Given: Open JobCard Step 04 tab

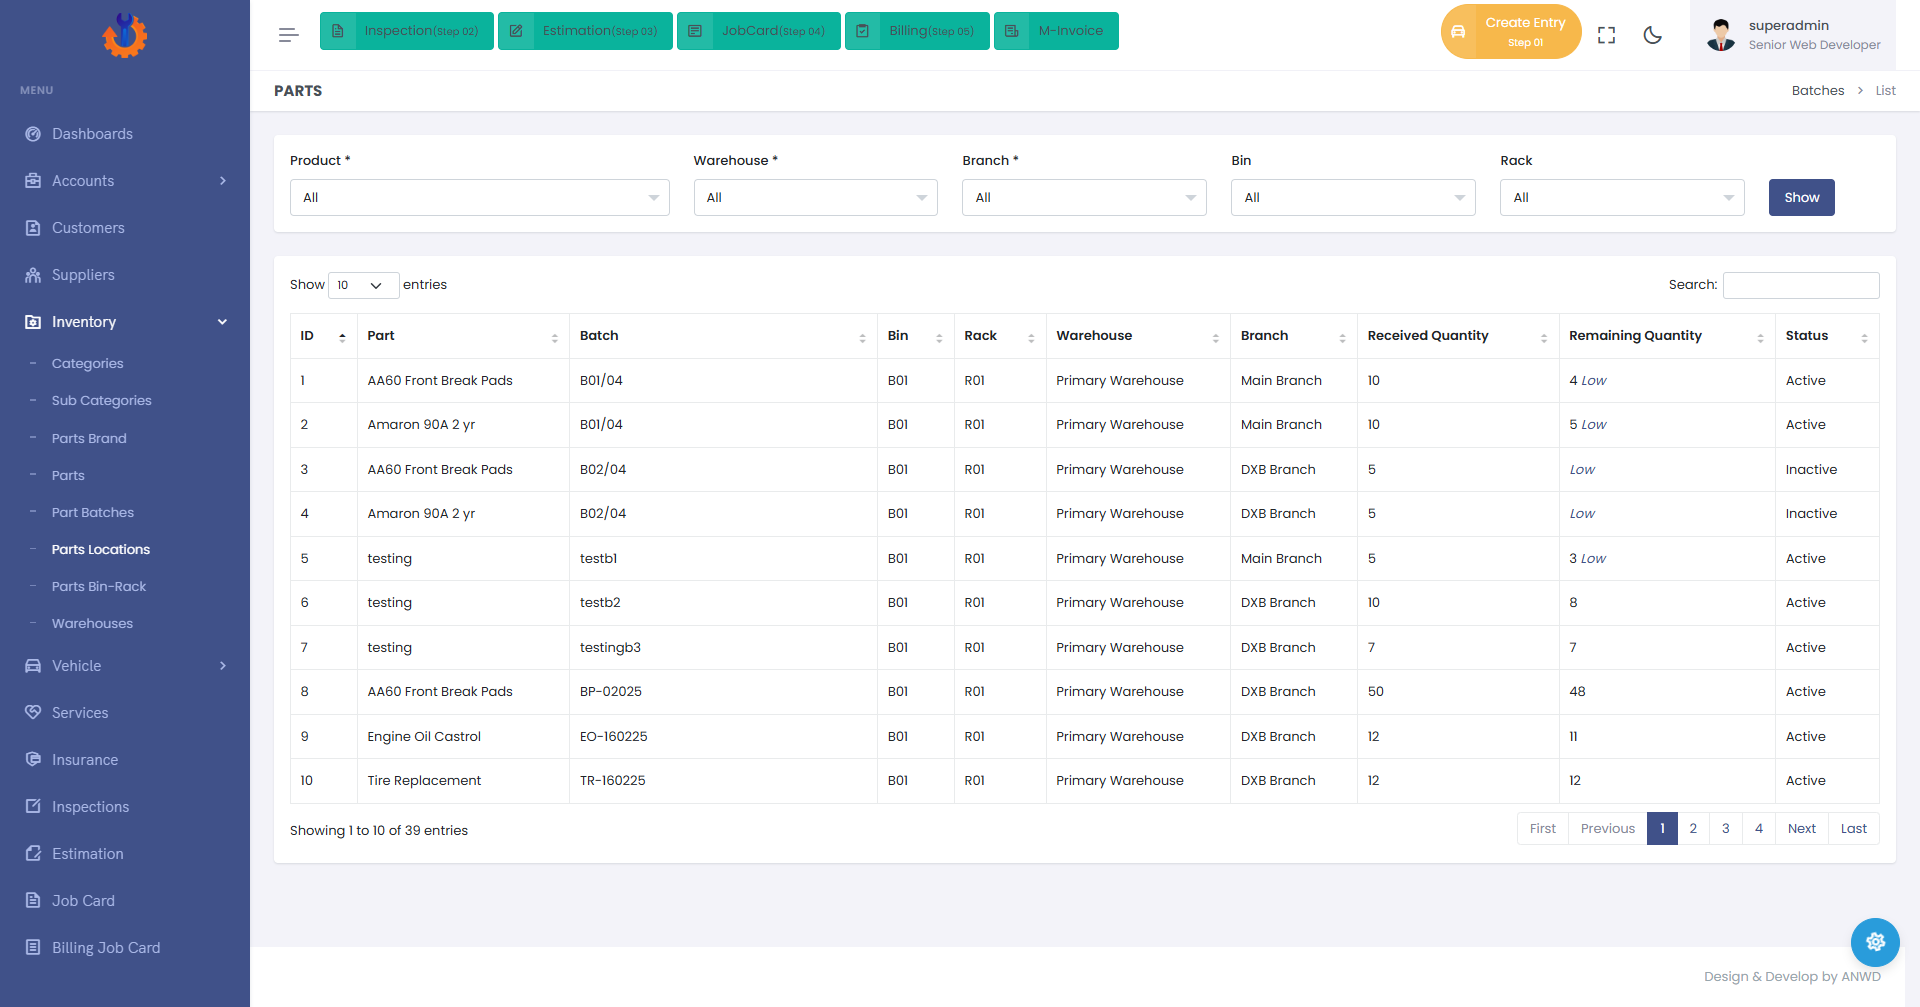Looking at the screenshot, I should click(759, 31).
